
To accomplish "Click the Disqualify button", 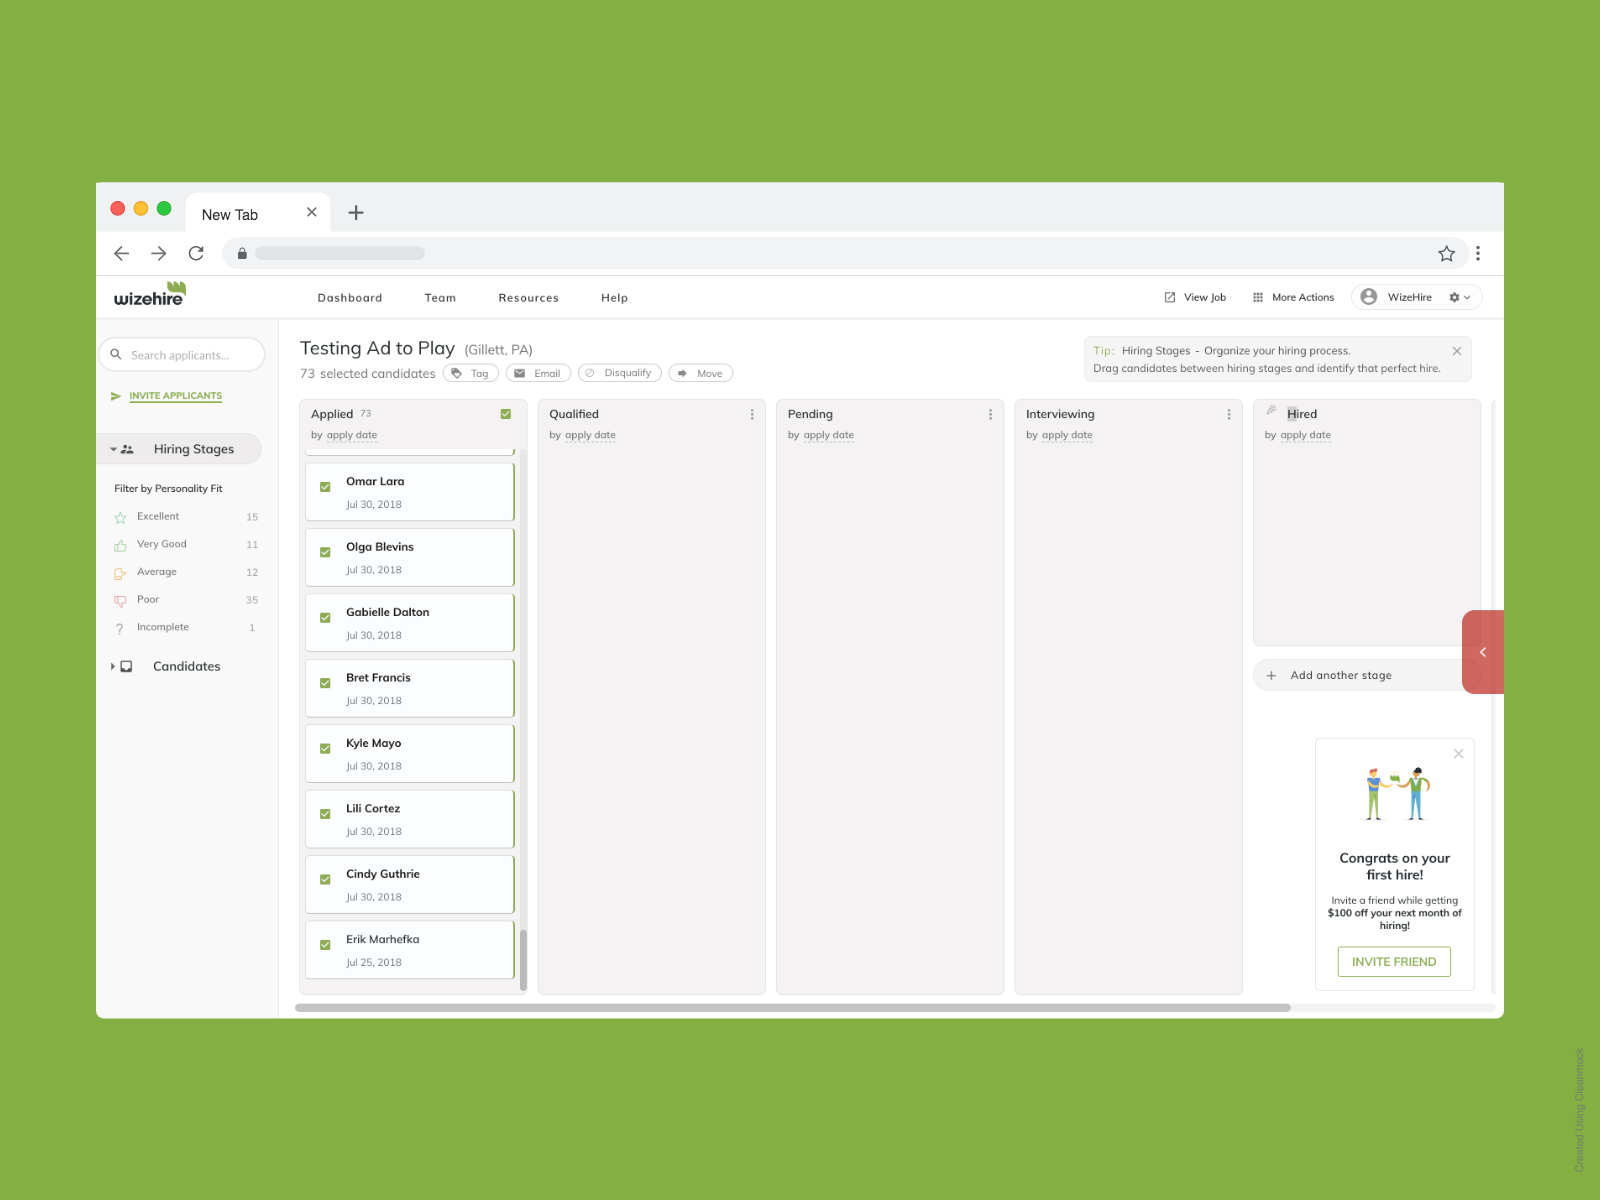I will click(x=620, y=373).
